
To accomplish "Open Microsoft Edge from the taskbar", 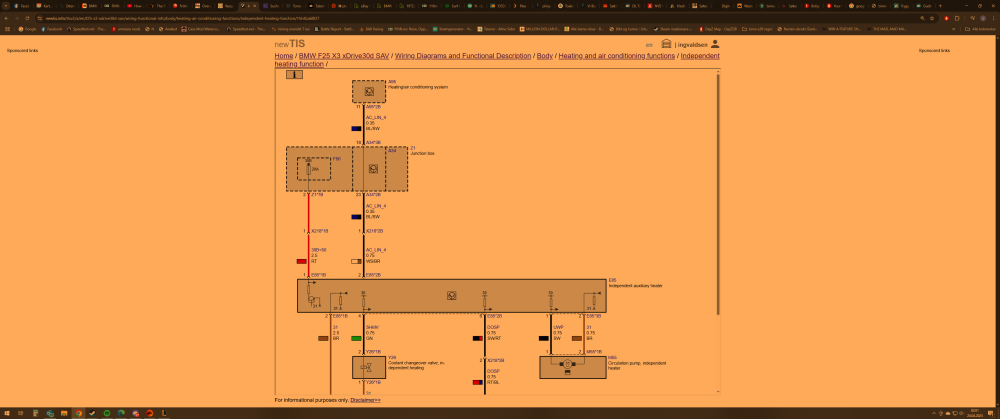I will [x=121, y=413].
